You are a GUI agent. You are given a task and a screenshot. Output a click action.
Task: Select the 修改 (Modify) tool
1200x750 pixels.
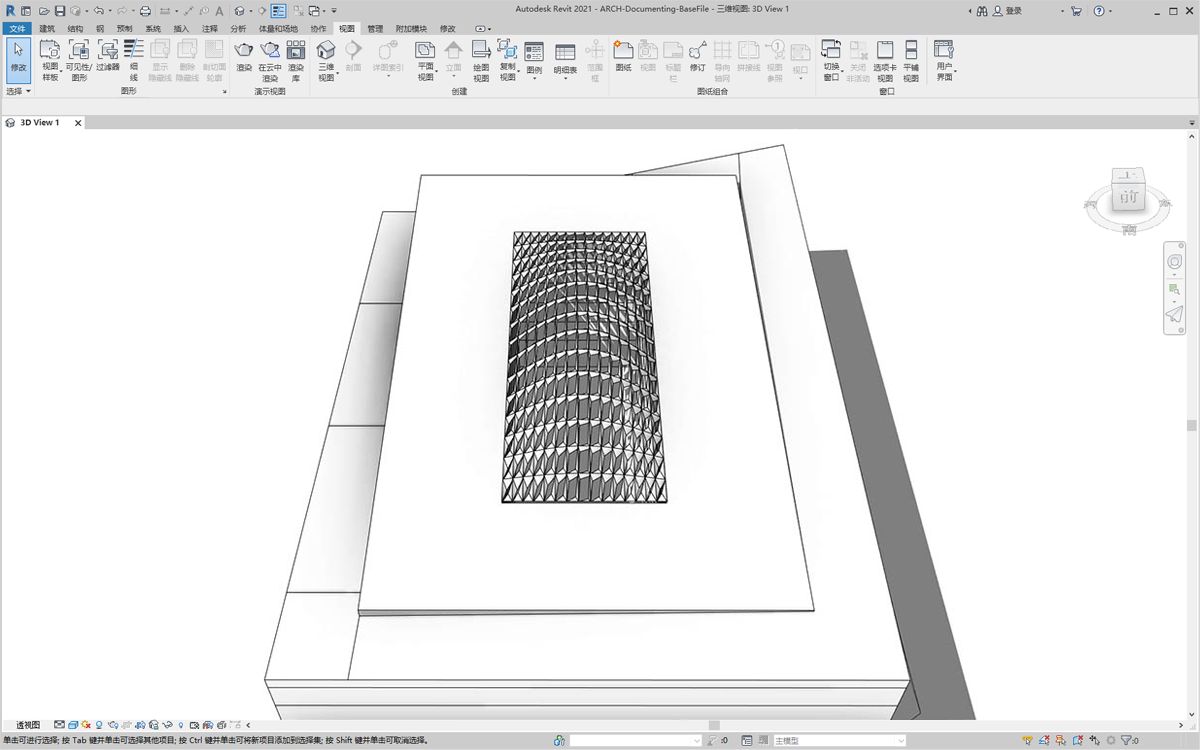point(18,60)
